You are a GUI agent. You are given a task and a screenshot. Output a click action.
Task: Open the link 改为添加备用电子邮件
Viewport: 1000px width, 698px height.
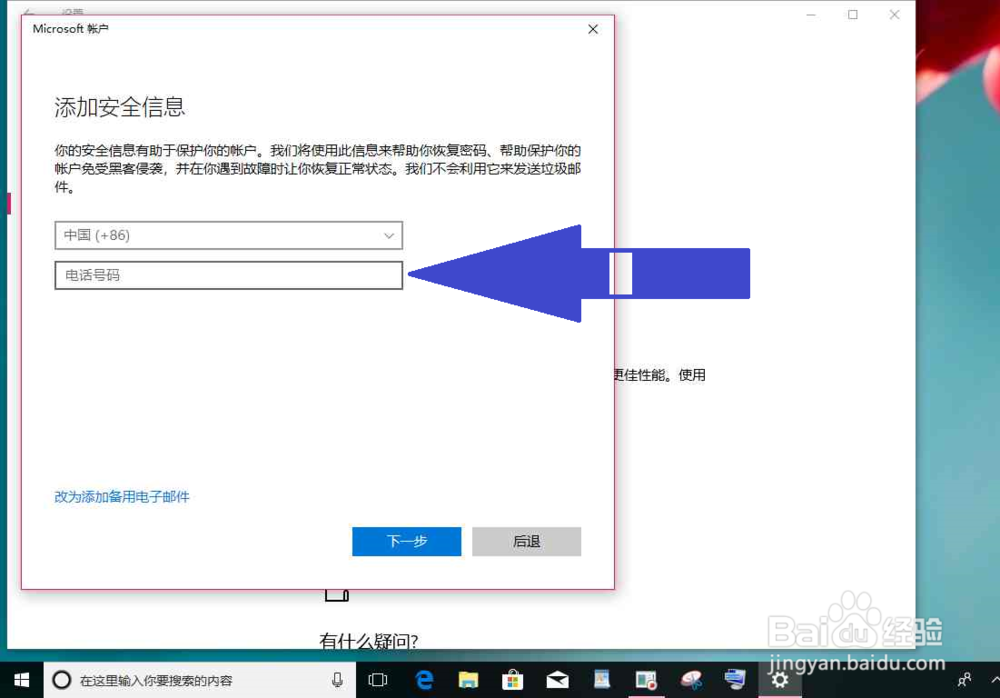[122, 496]
